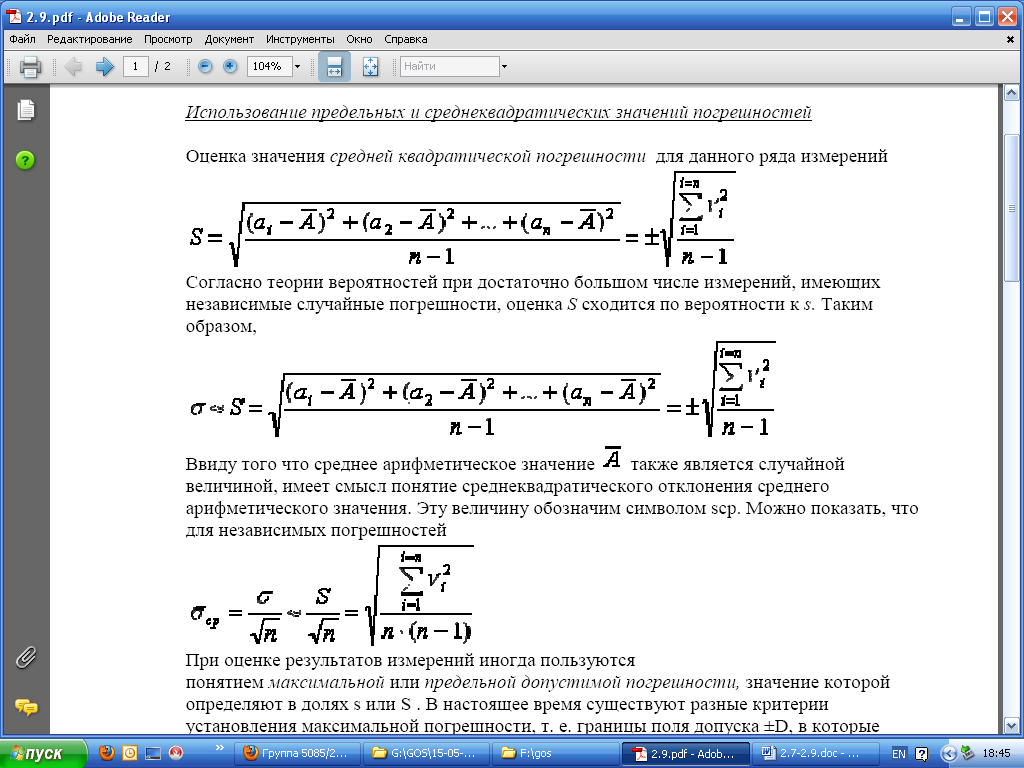The image size is (1024, 768).
Task: Go to next page arrow
Action: (104, 67)
